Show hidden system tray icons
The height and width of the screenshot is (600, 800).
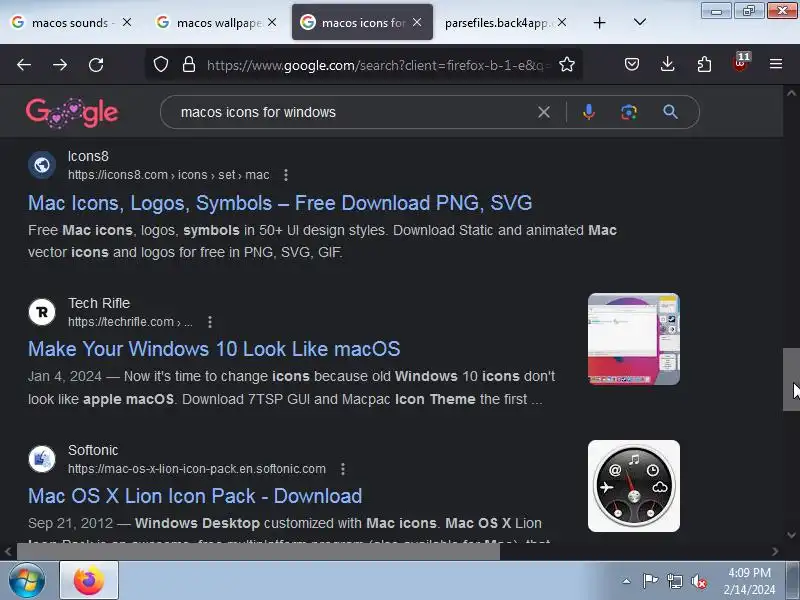pos(626,581)
